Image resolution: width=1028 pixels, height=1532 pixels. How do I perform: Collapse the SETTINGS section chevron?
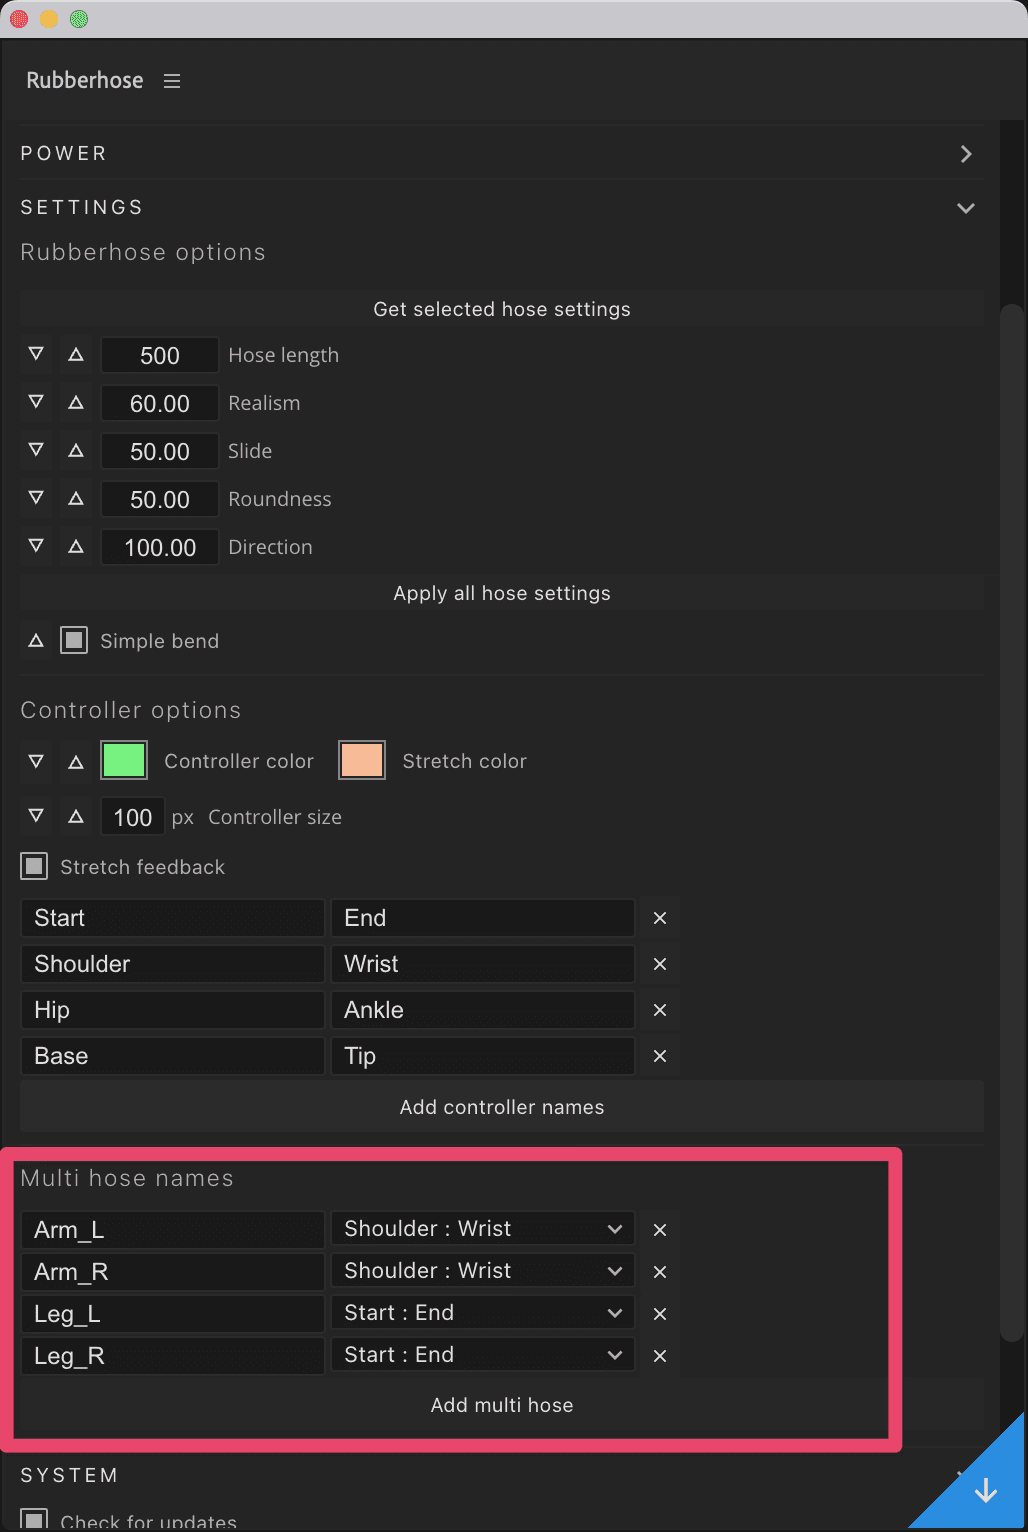(966, 208)
